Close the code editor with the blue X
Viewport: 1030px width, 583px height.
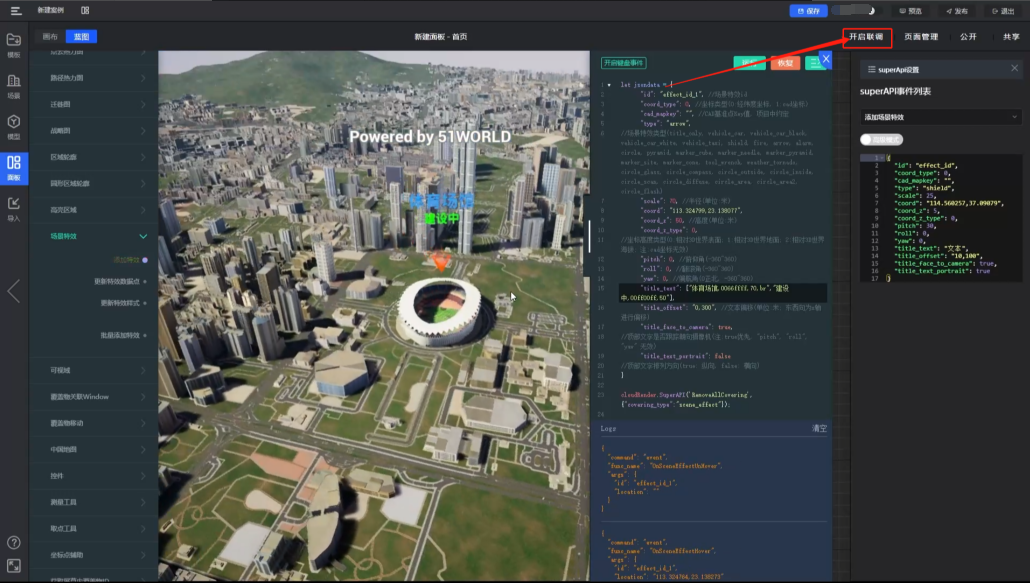coord(826,59)
